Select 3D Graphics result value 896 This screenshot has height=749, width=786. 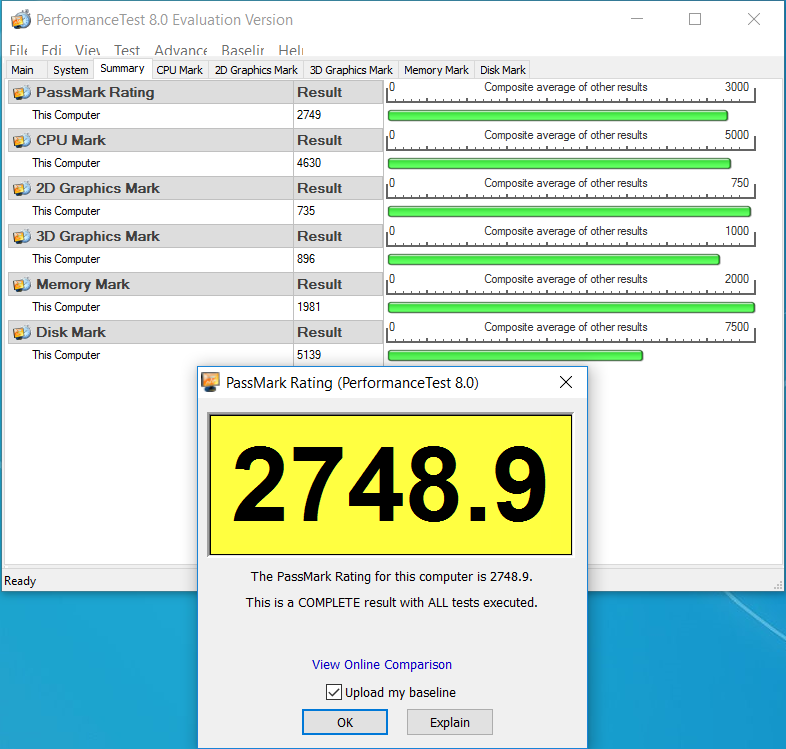click(306, 259)
